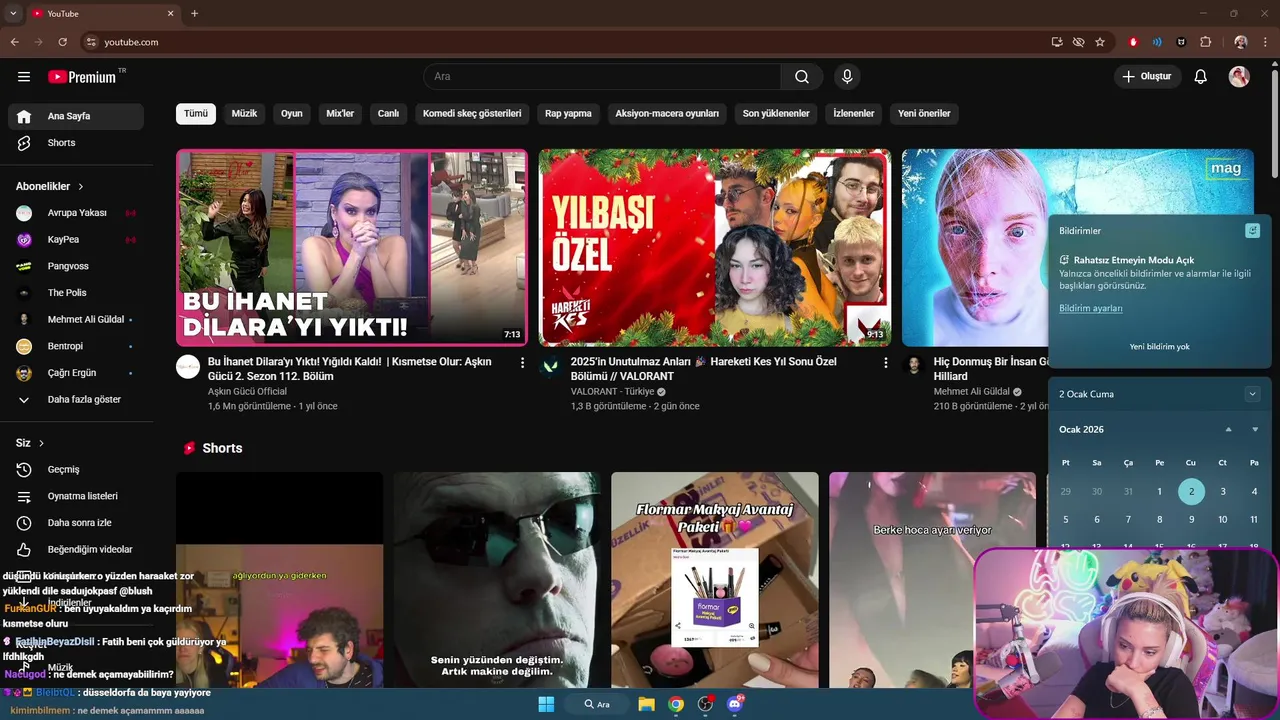Open Flormar Makyaj Avantaj Paketi short
The width and height of the screenshot is (1280, 720).
715,580
